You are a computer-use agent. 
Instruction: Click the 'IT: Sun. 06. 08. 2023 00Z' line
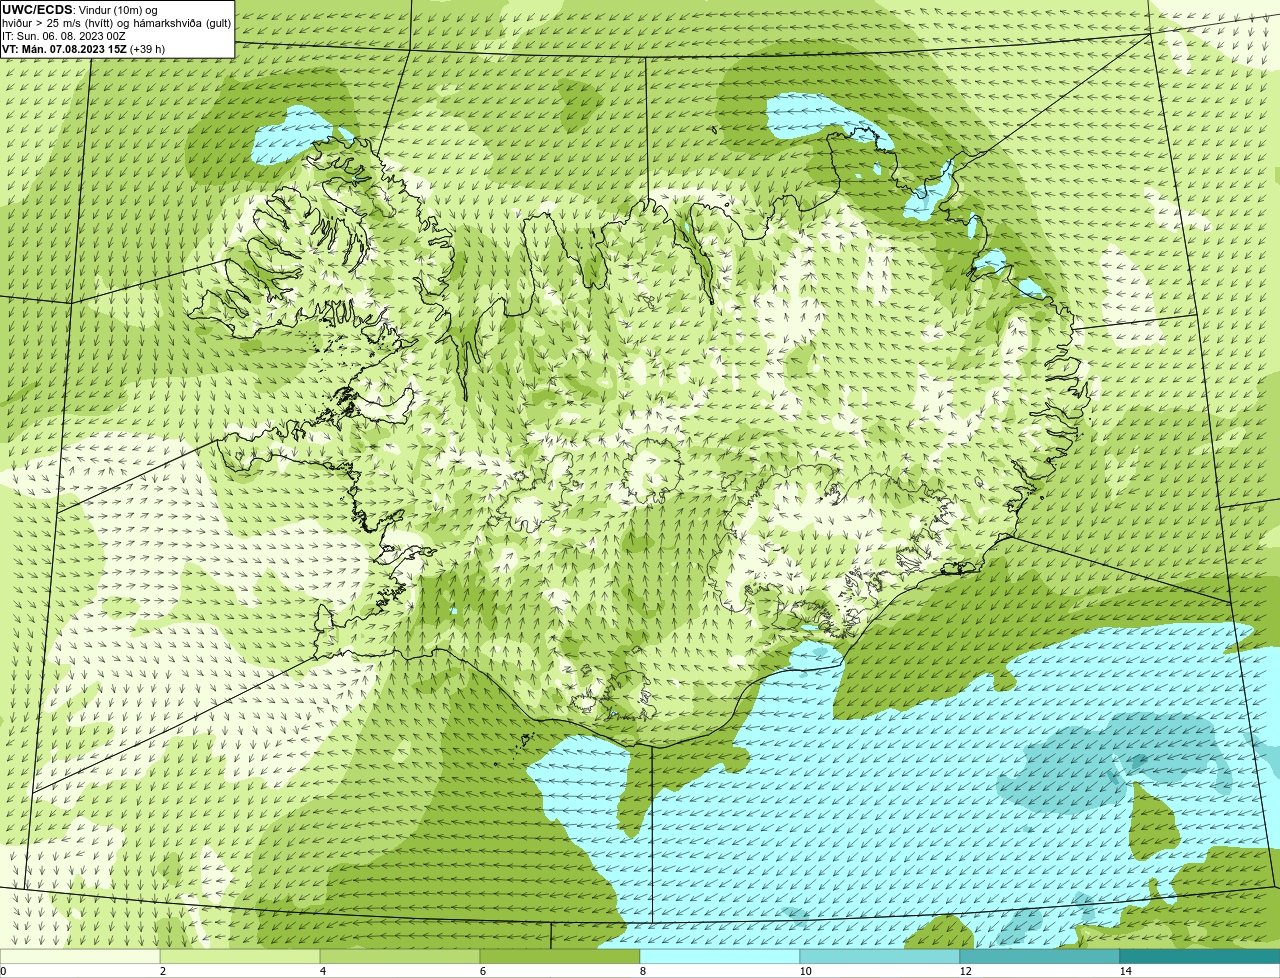point(64,36)
